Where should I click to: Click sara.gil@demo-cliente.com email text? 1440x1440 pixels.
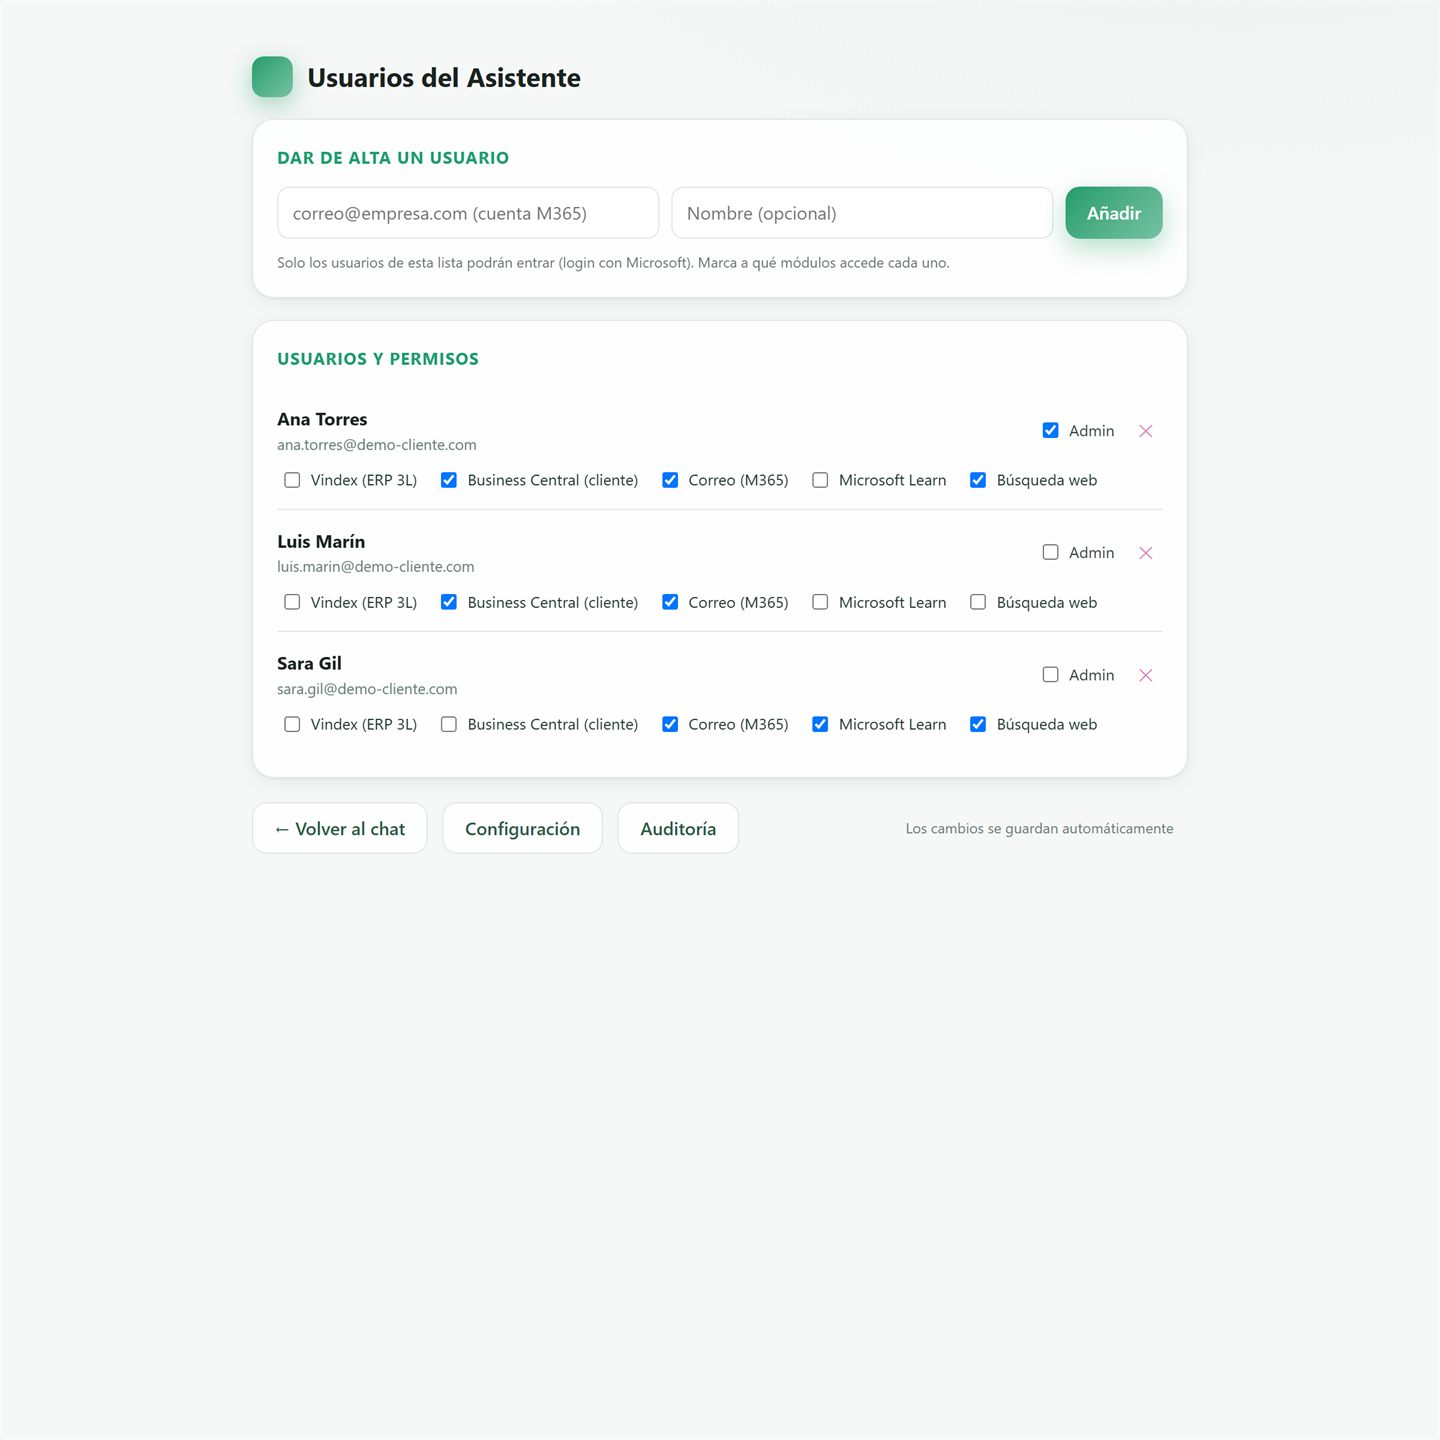click(367, 689)
